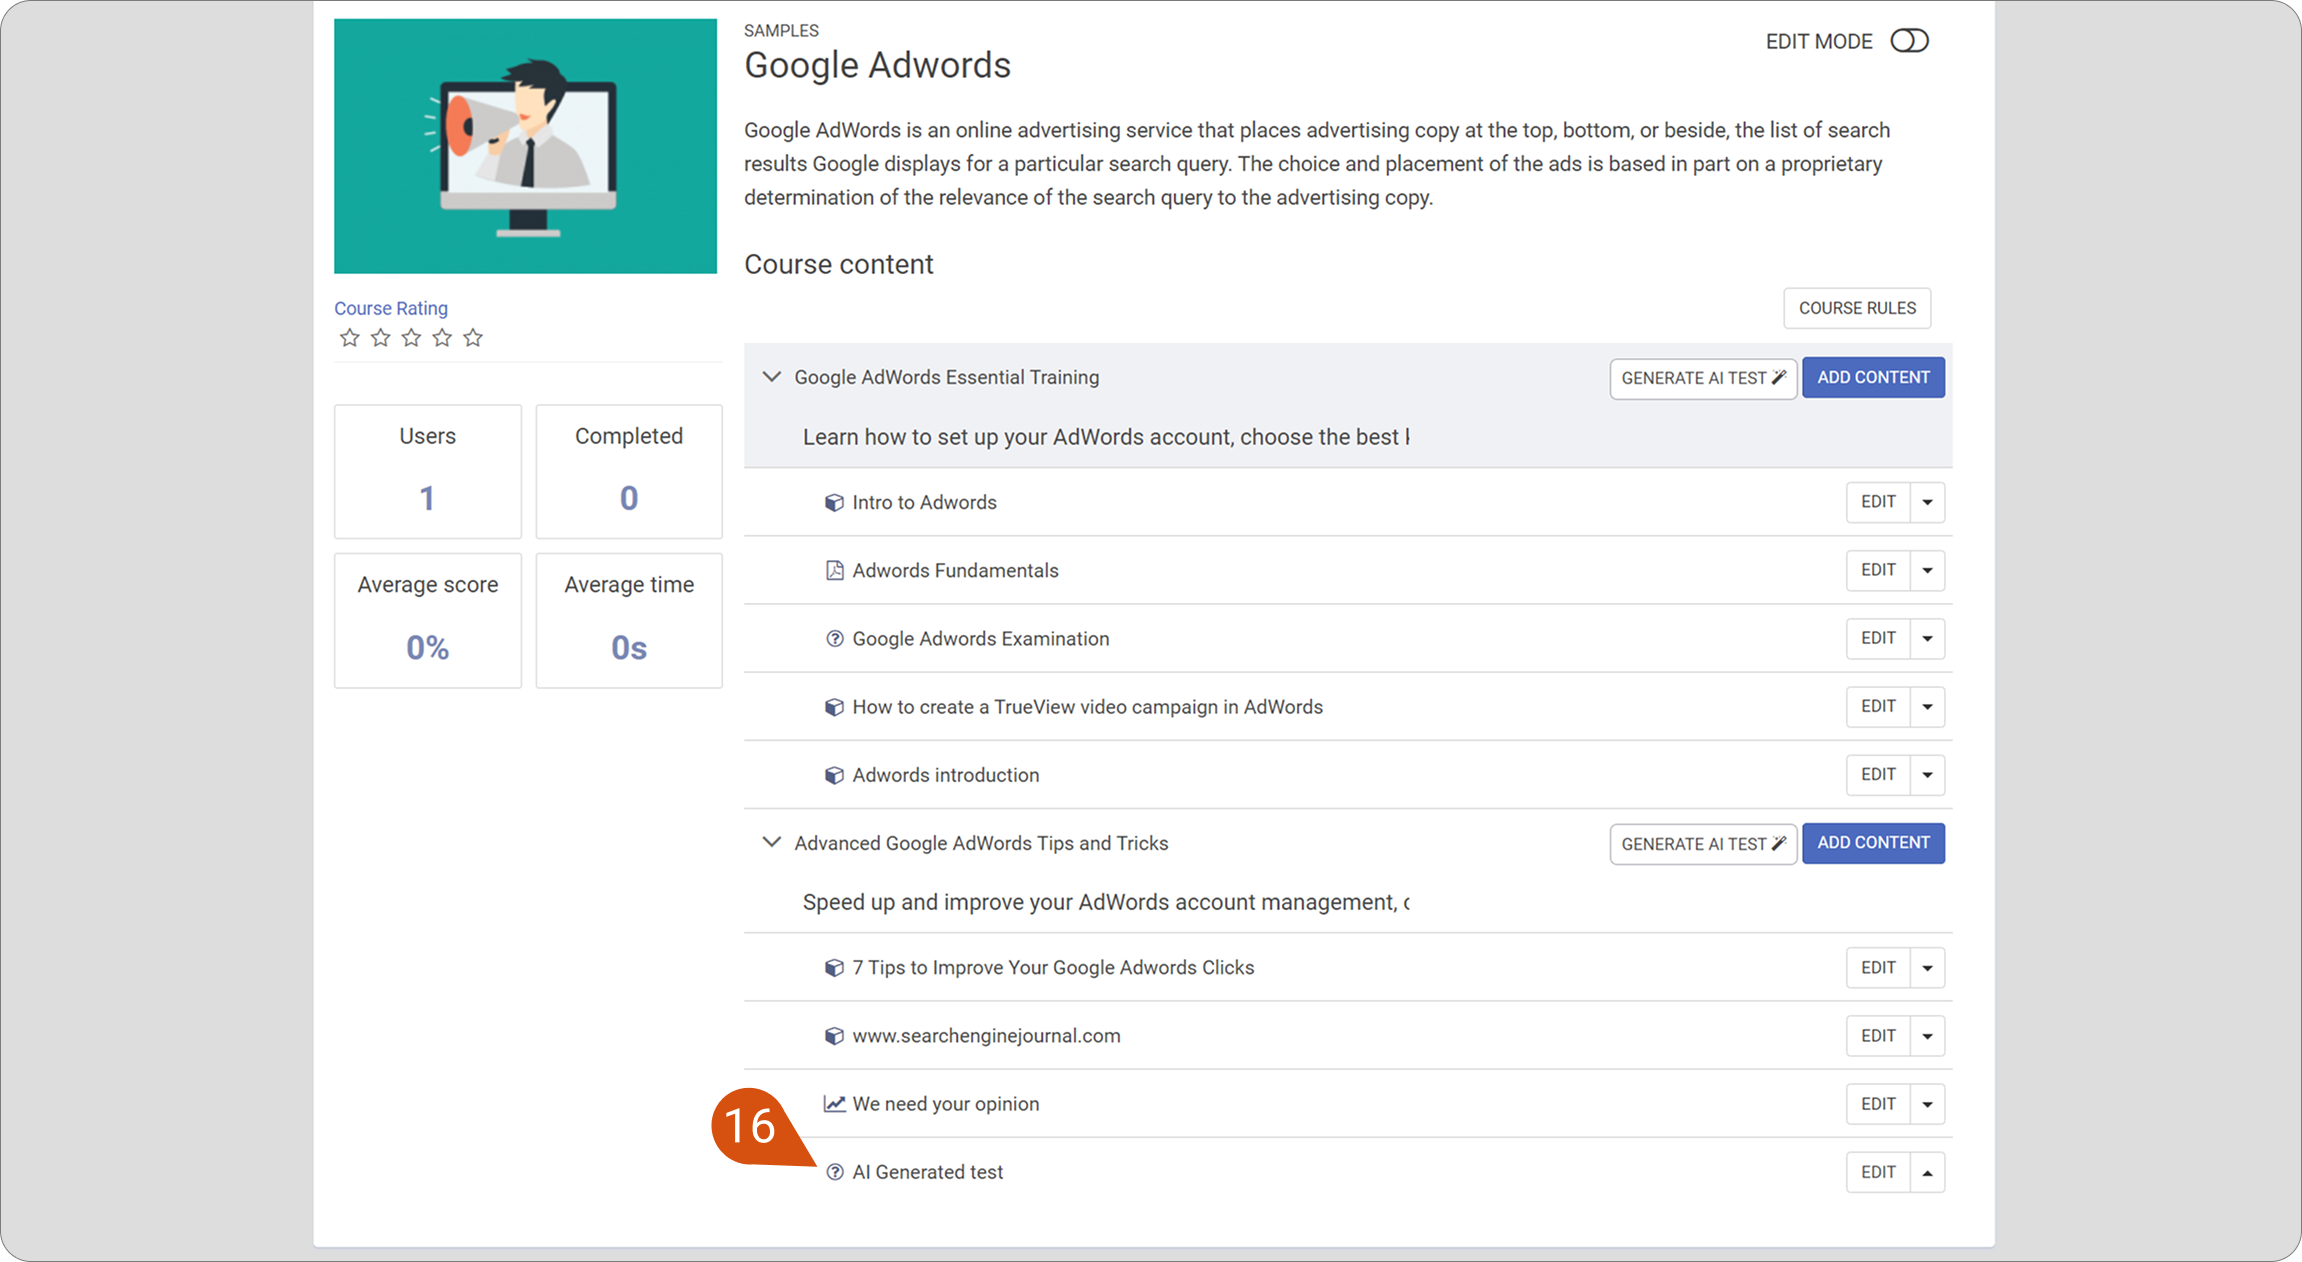This screenshot has width=2302, height=1262.
Task: Click the cube icon beside Adwords introduction
Action: coord(834,775)
